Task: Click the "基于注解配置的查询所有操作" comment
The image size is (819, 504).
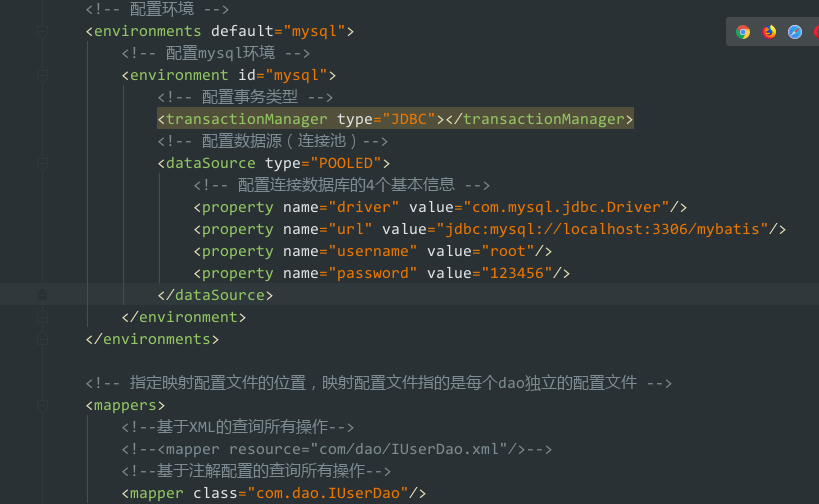Action: [x=256, y=471]
